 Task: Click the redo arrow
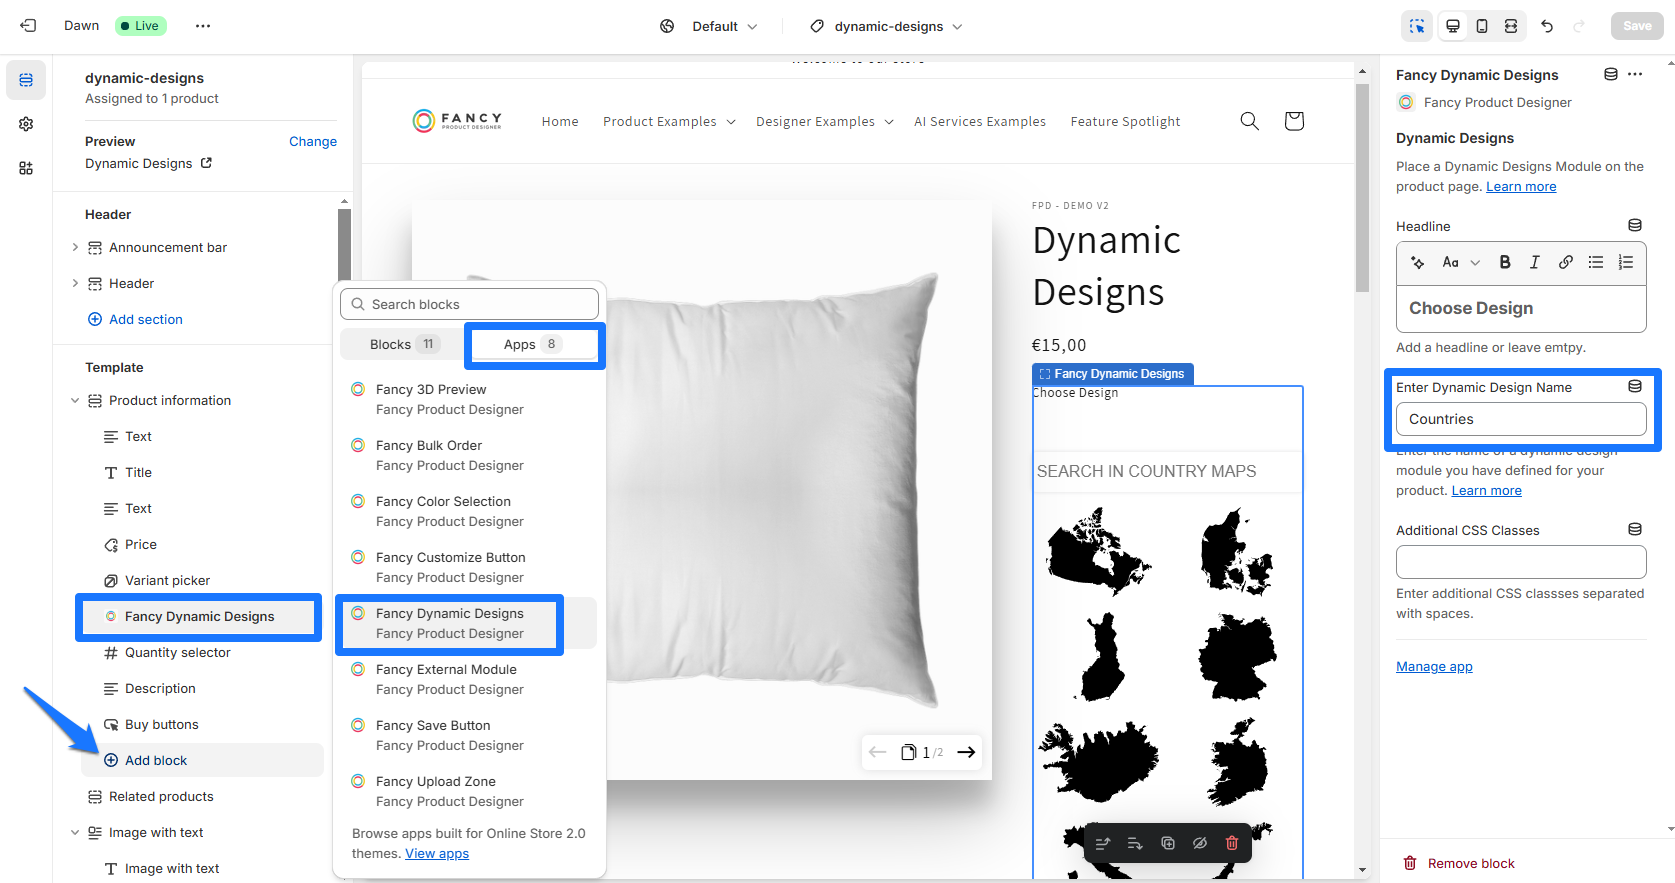coord(1579,26)
